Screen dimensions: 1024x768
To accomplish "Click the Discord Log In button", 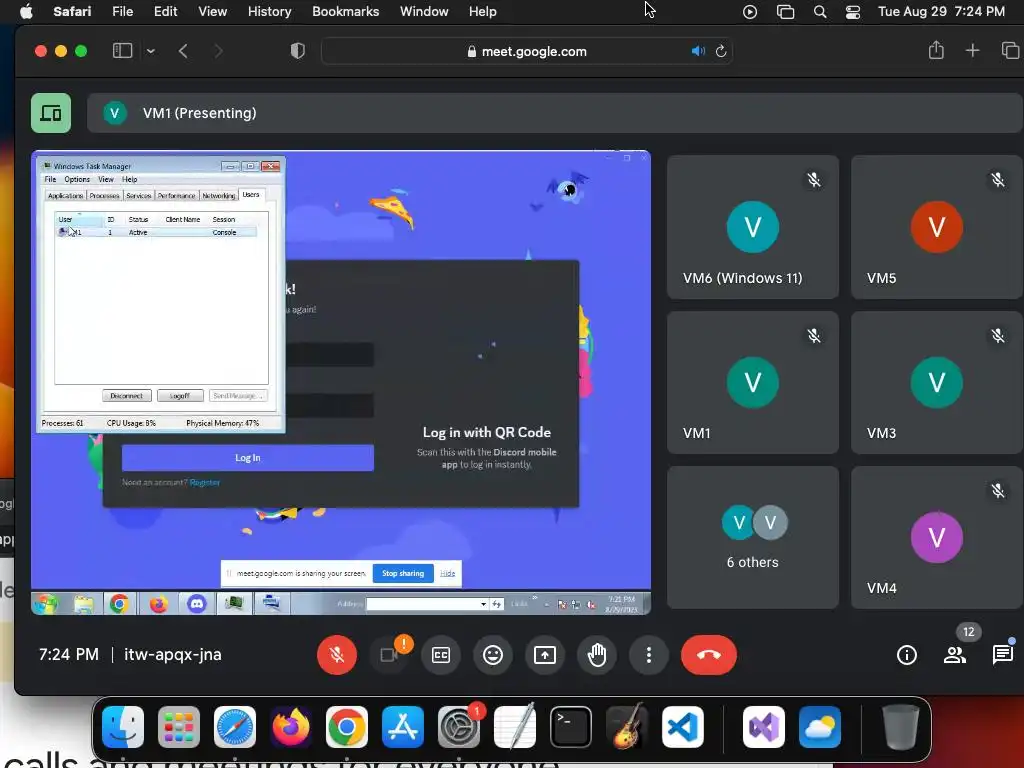I will coord(248,458).
